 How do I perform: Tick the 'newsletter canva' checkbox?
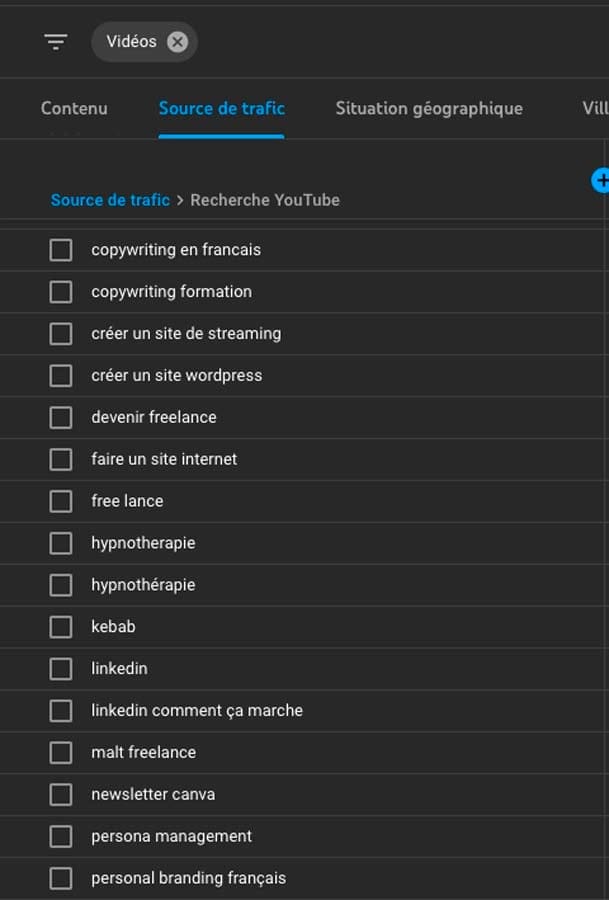[x=61, y=795]
